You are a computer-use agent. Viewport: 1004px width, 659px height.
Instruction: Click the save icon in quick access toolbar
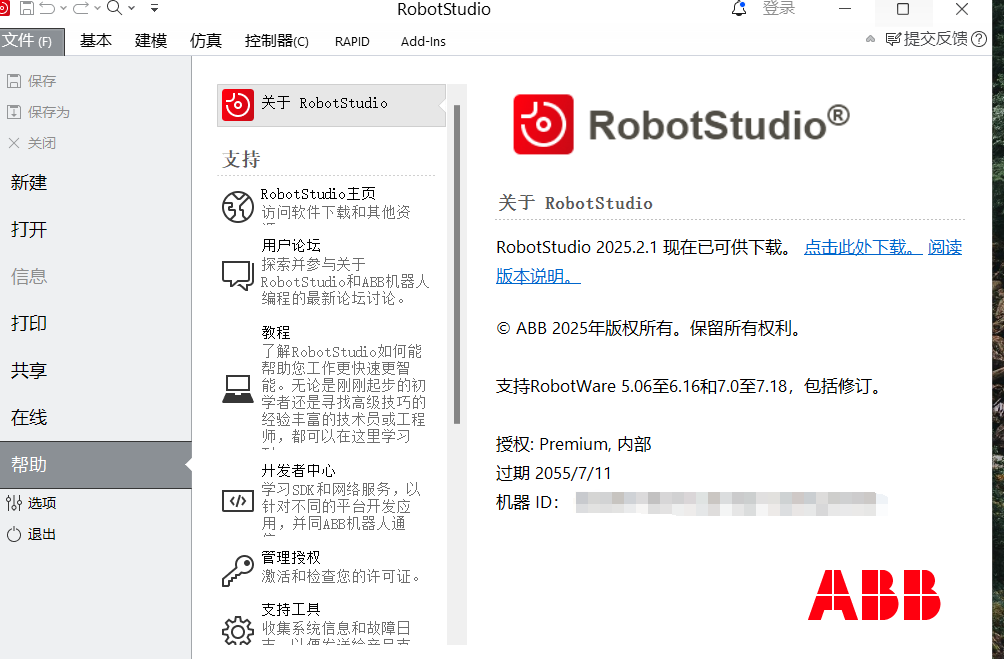26,9
